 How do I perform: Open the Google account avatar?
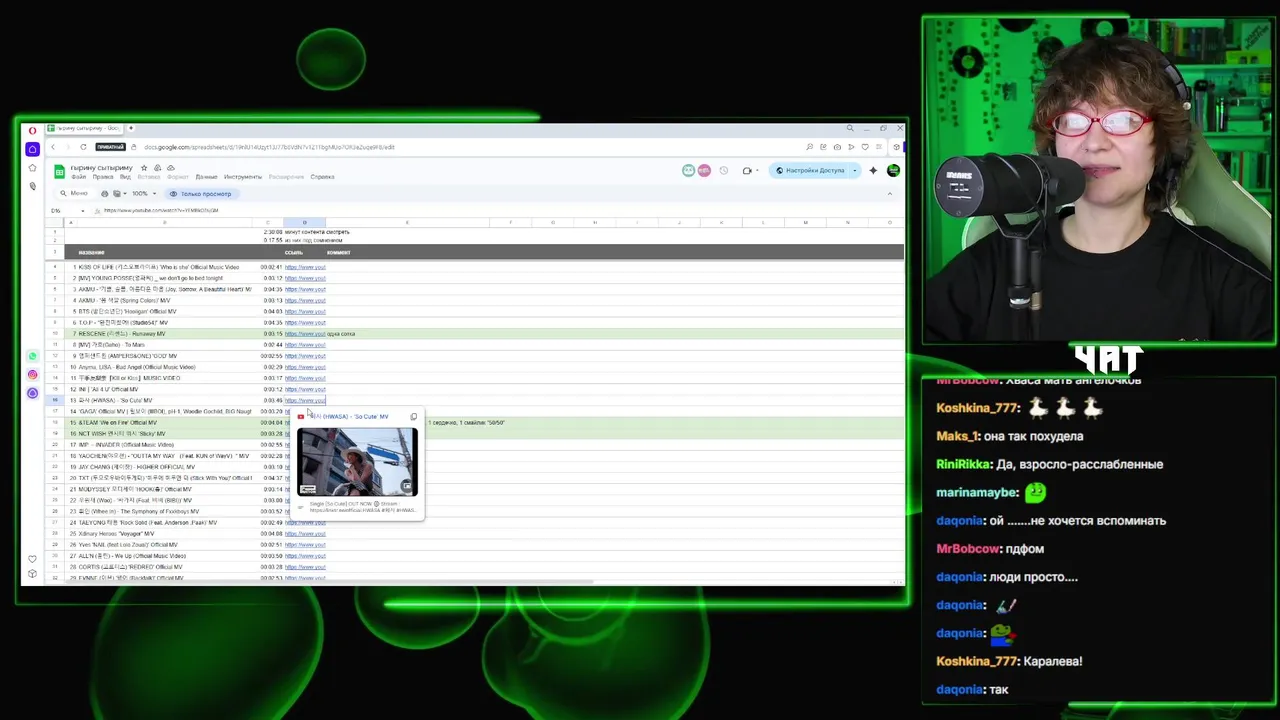893,170
